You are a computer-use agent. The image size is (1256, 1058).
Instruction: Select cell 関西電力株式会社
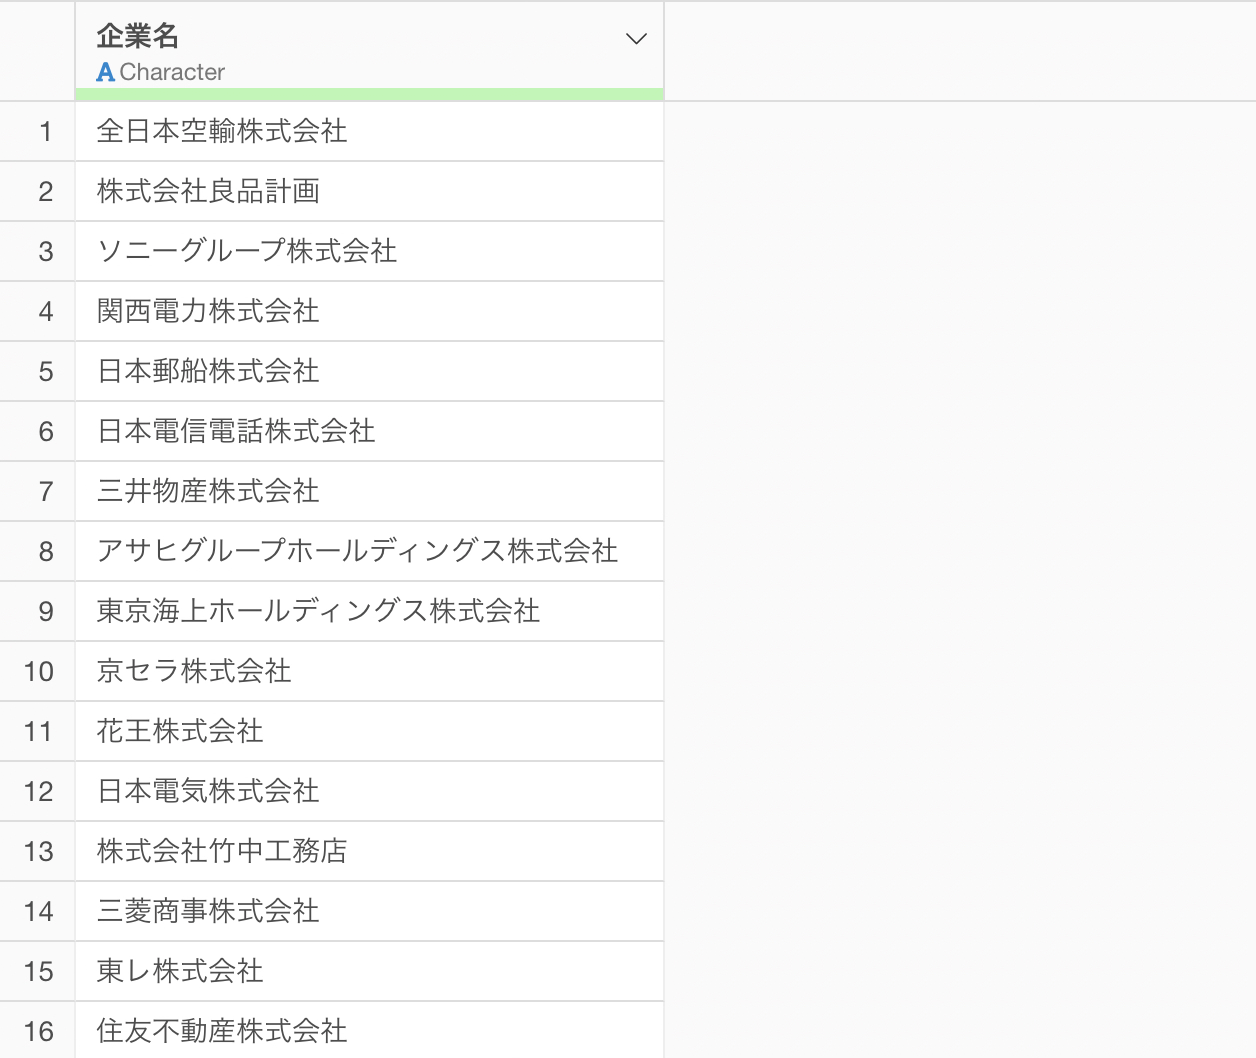click(208, 311)
